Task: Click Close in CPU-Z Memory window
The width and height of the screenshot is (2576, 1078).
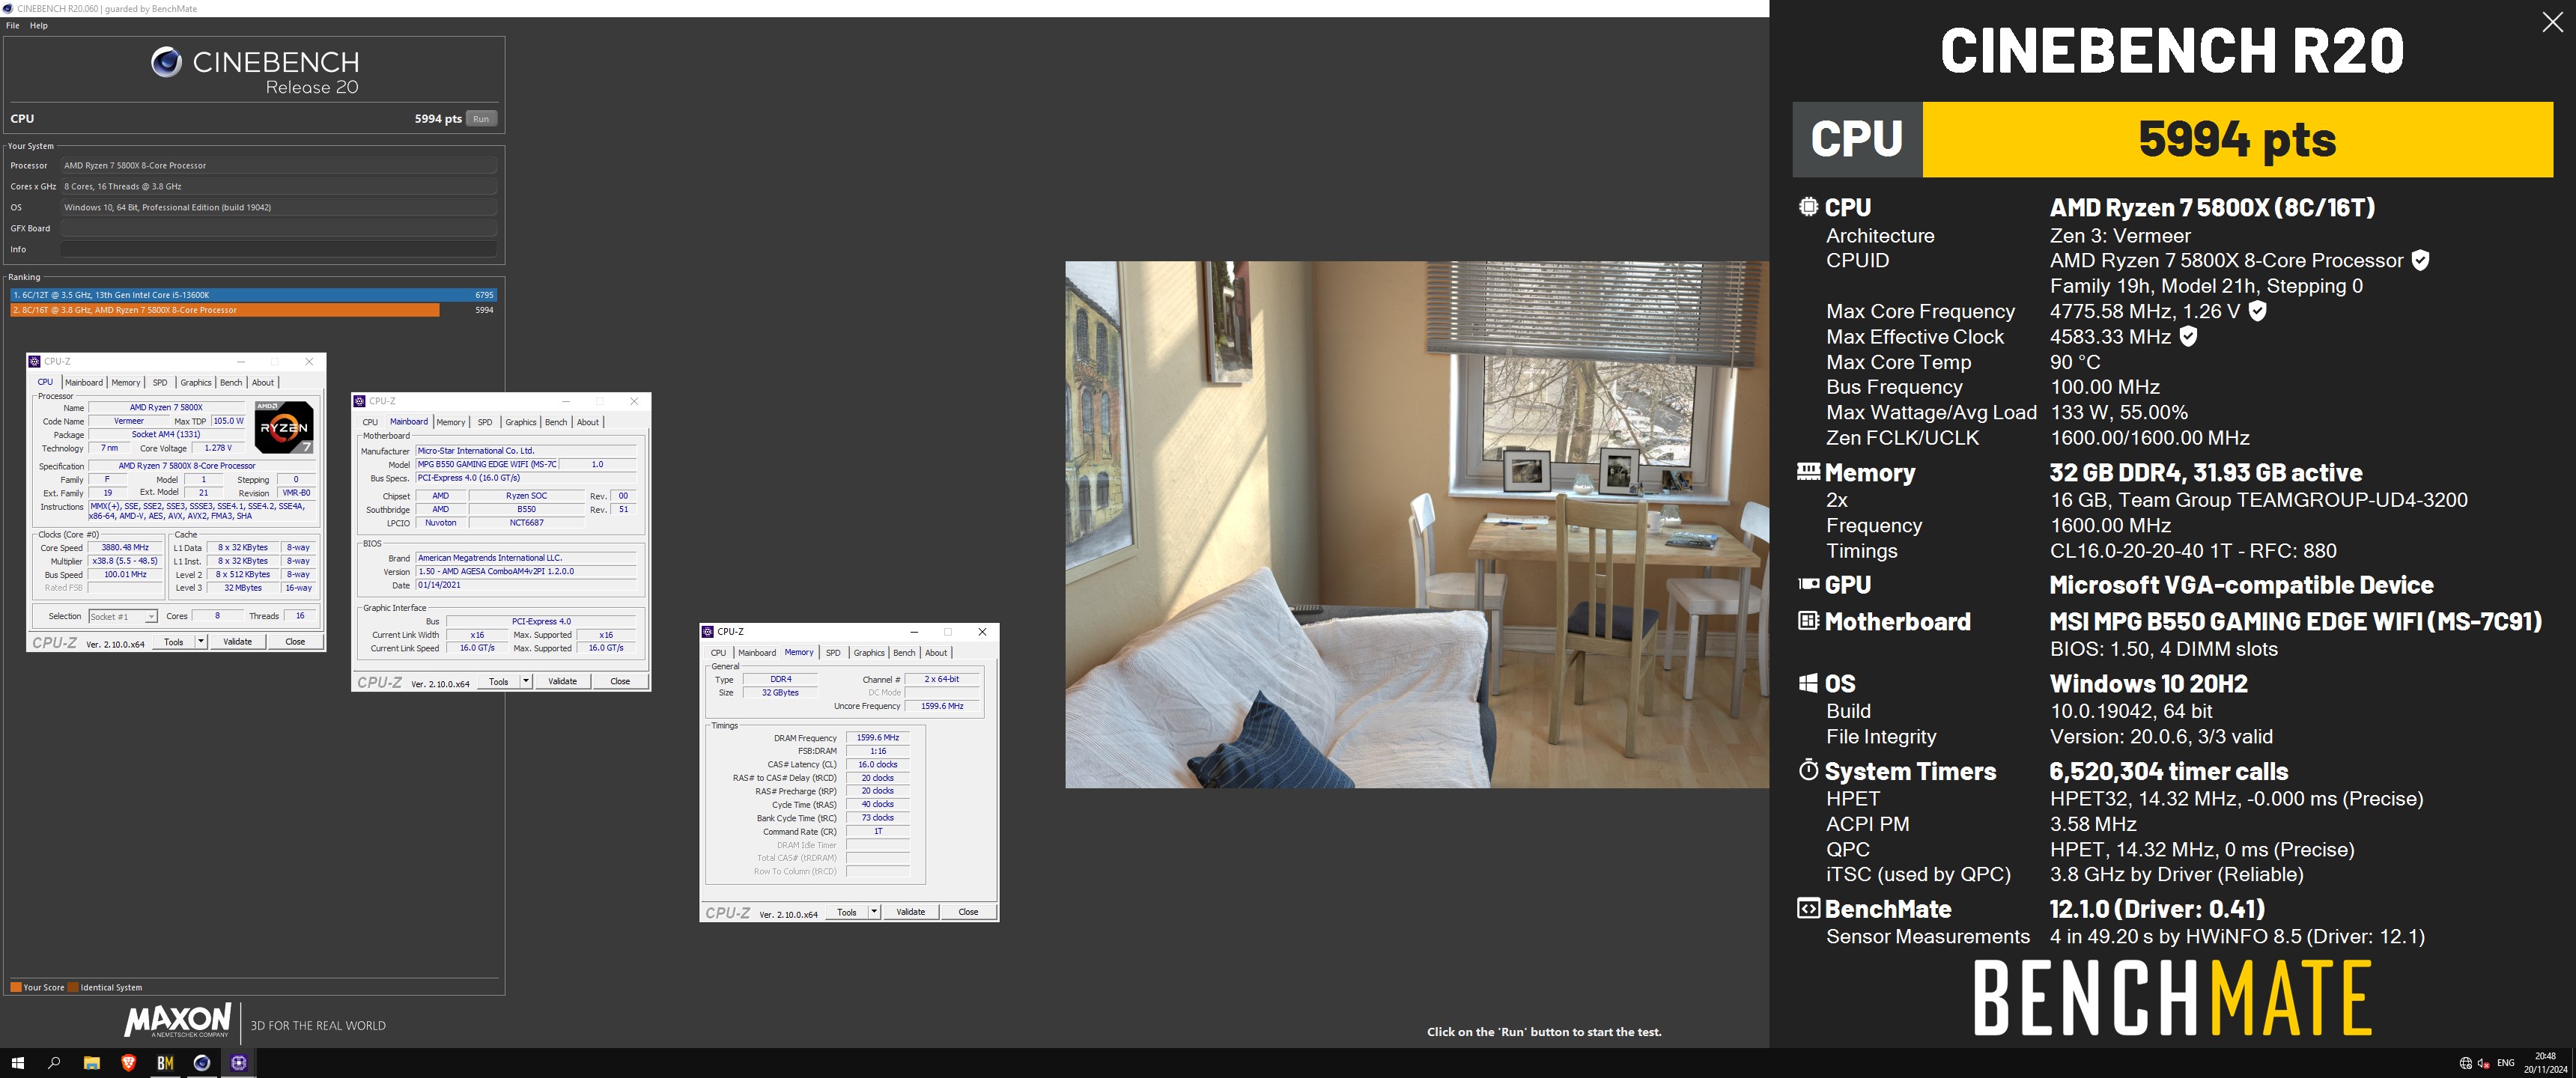Action: [x=968, y=912]
